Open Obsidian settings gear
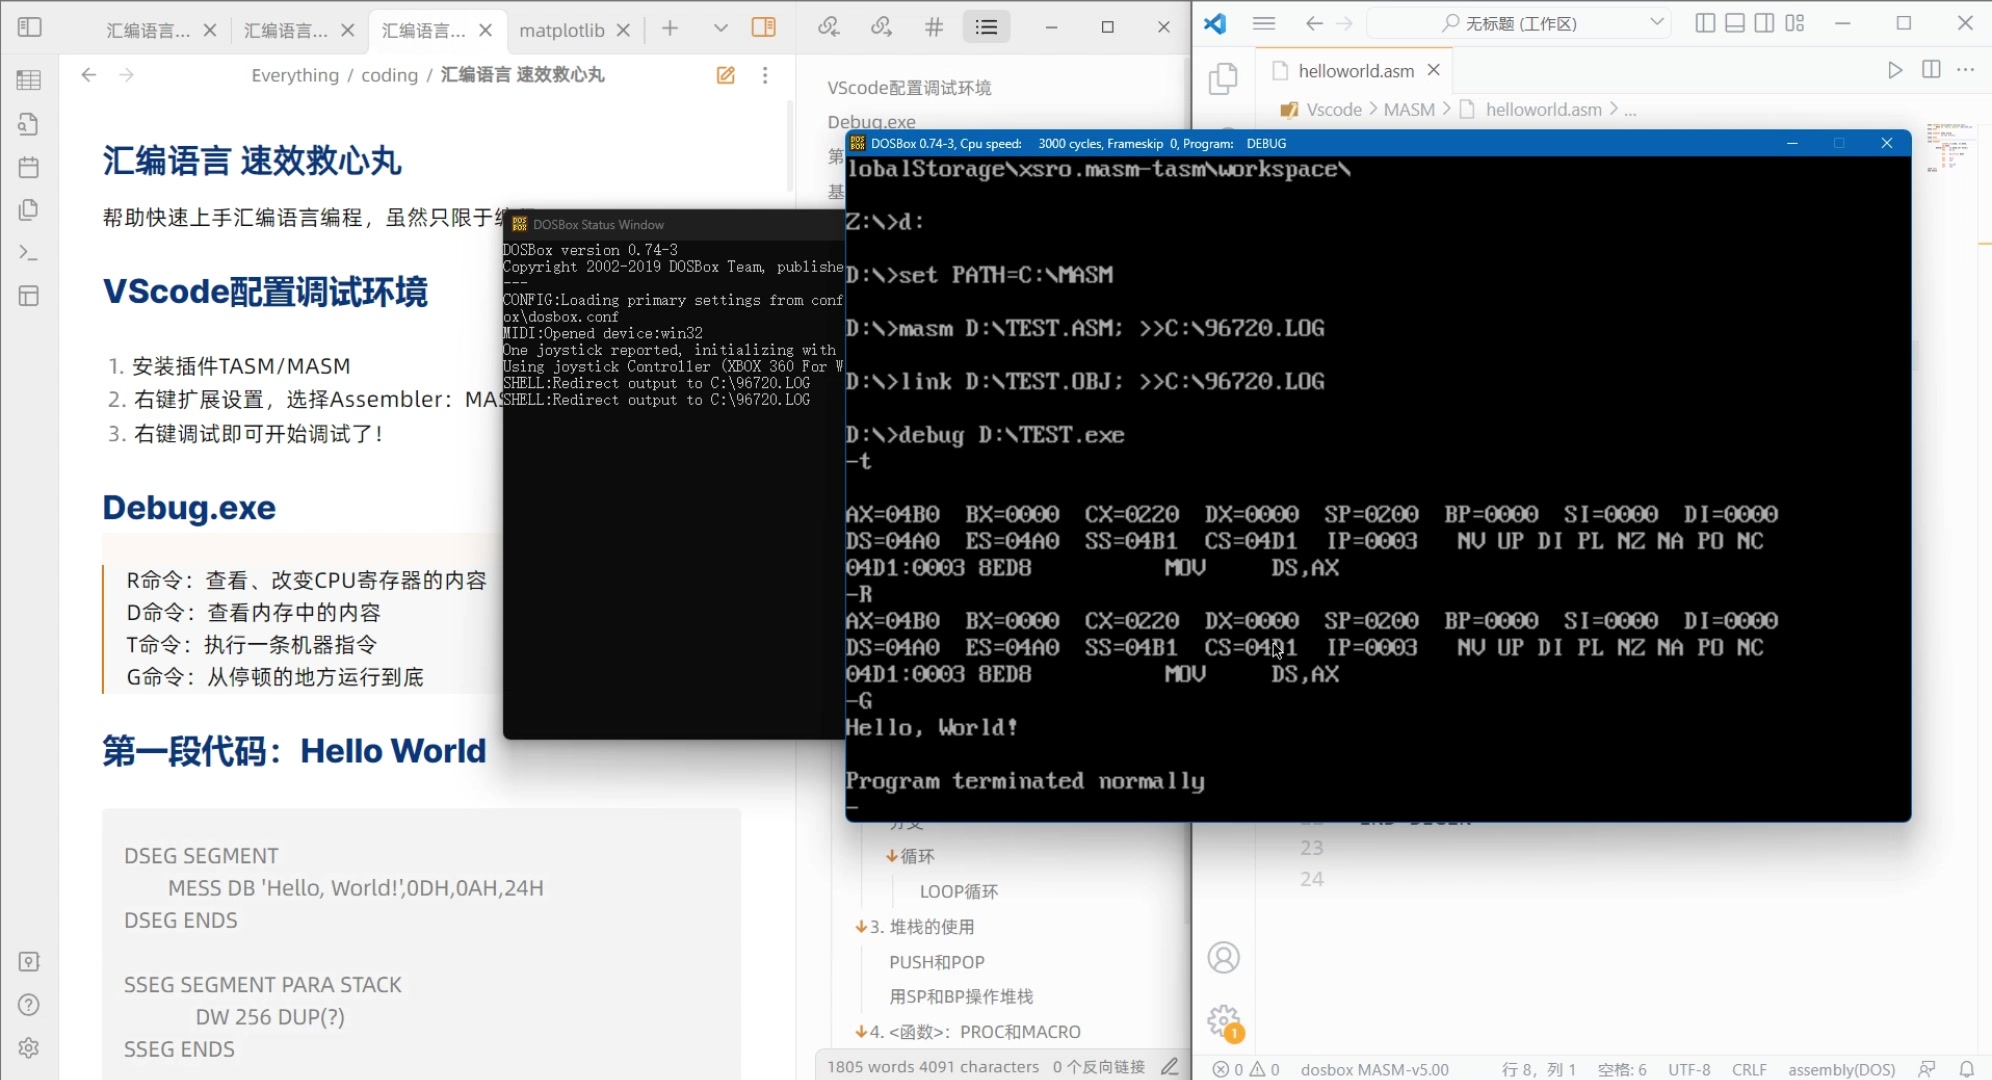 click(29, 1047)
